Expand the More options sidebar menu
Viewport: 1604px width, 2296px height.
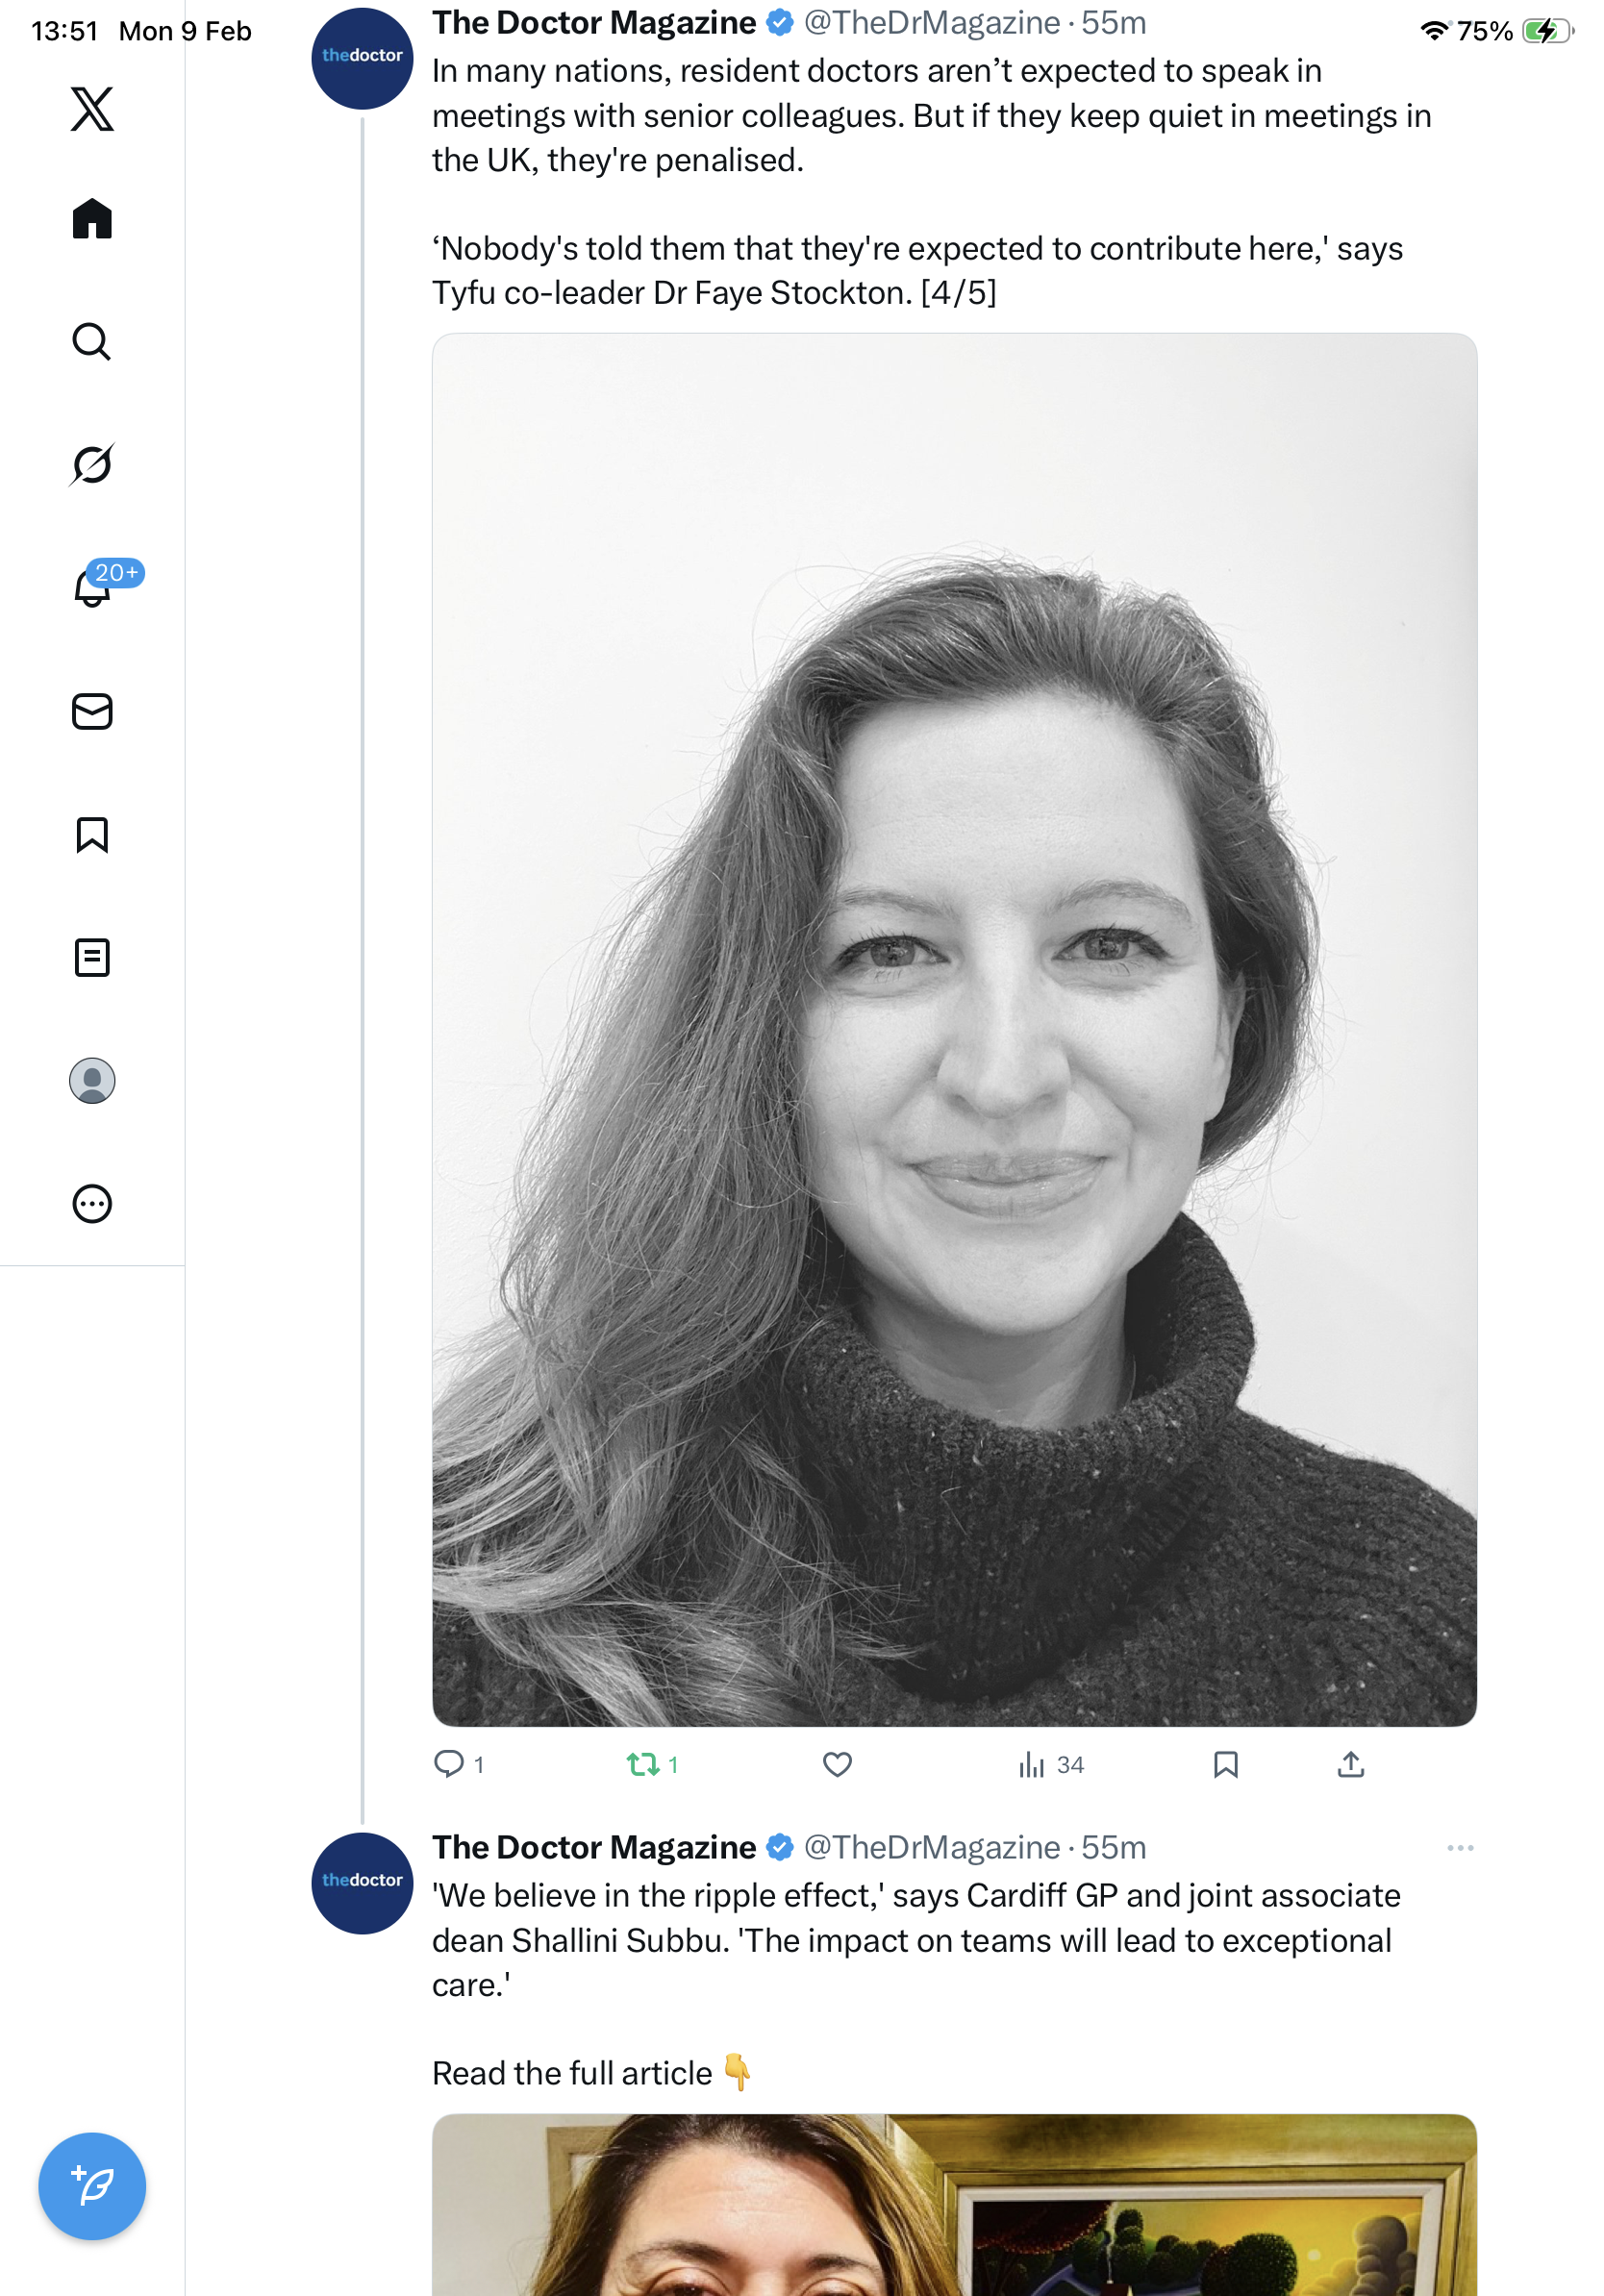[92, 1204]
